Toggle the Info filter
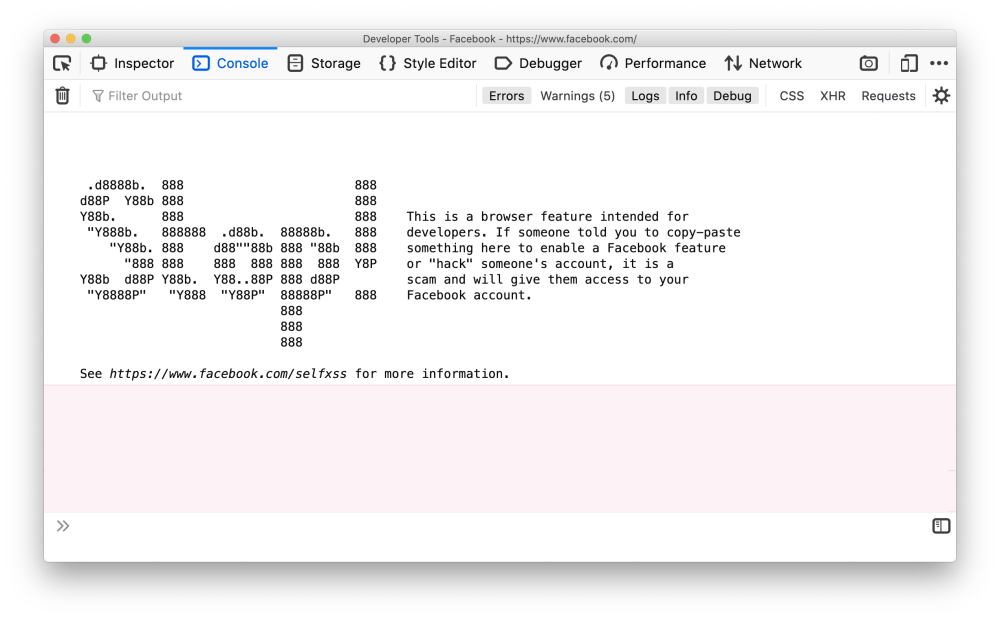The width and height of the screenshot is (1000, 620). coord(686,96)
